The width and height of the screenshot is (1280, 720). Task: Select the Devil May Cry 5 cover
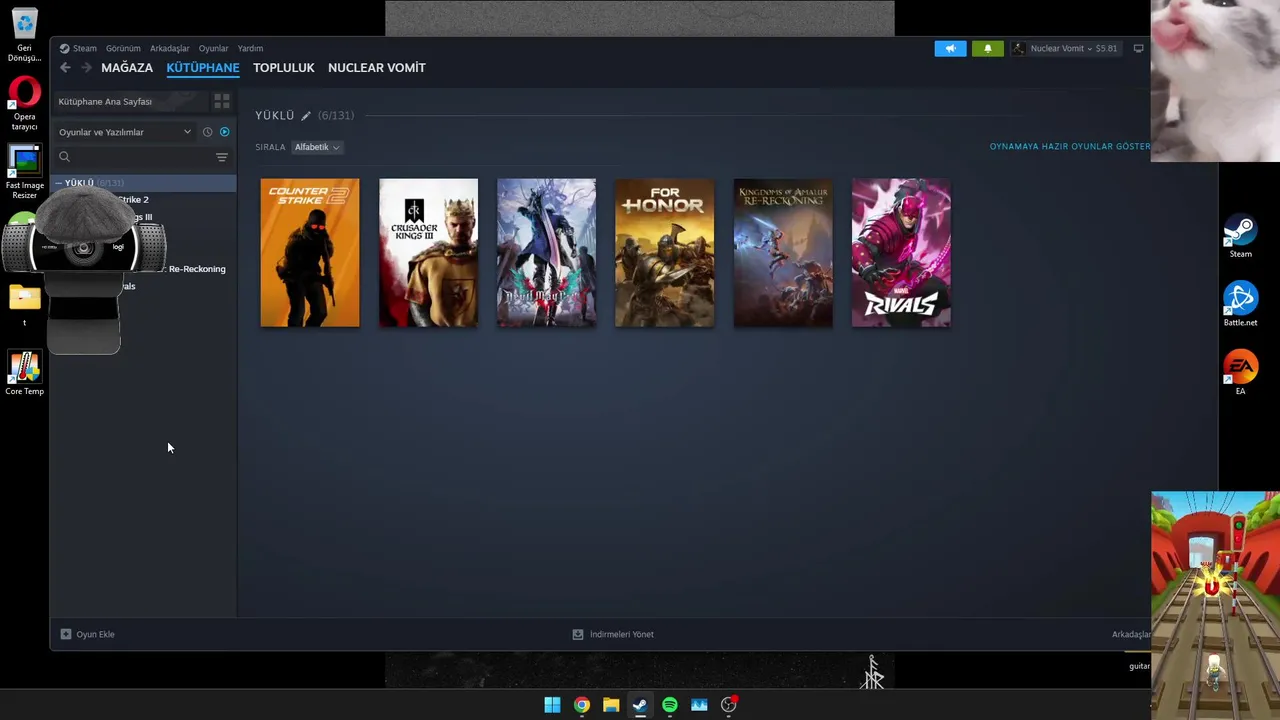click(x=546, y=253)
